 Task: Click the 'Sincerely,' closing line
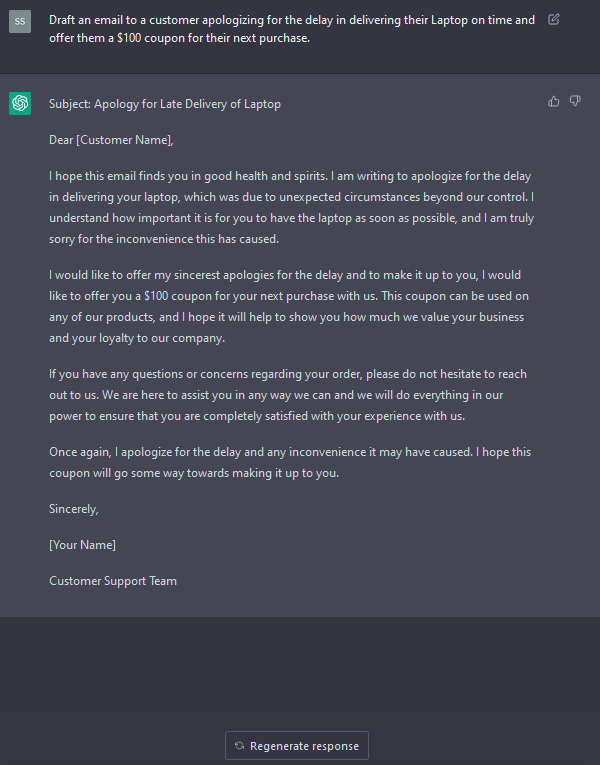pos(74,509)
